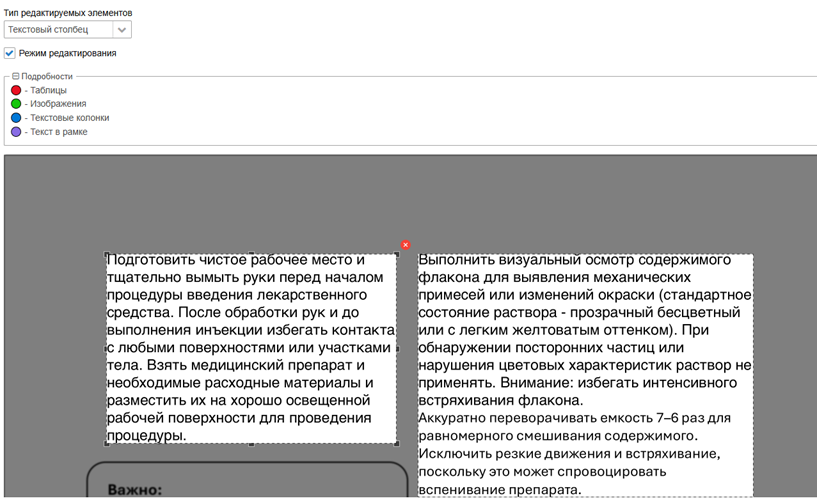This screenshot has width=817, height=498.
Task: Click top-left resize handle of left text block
Action: [107, 254]
